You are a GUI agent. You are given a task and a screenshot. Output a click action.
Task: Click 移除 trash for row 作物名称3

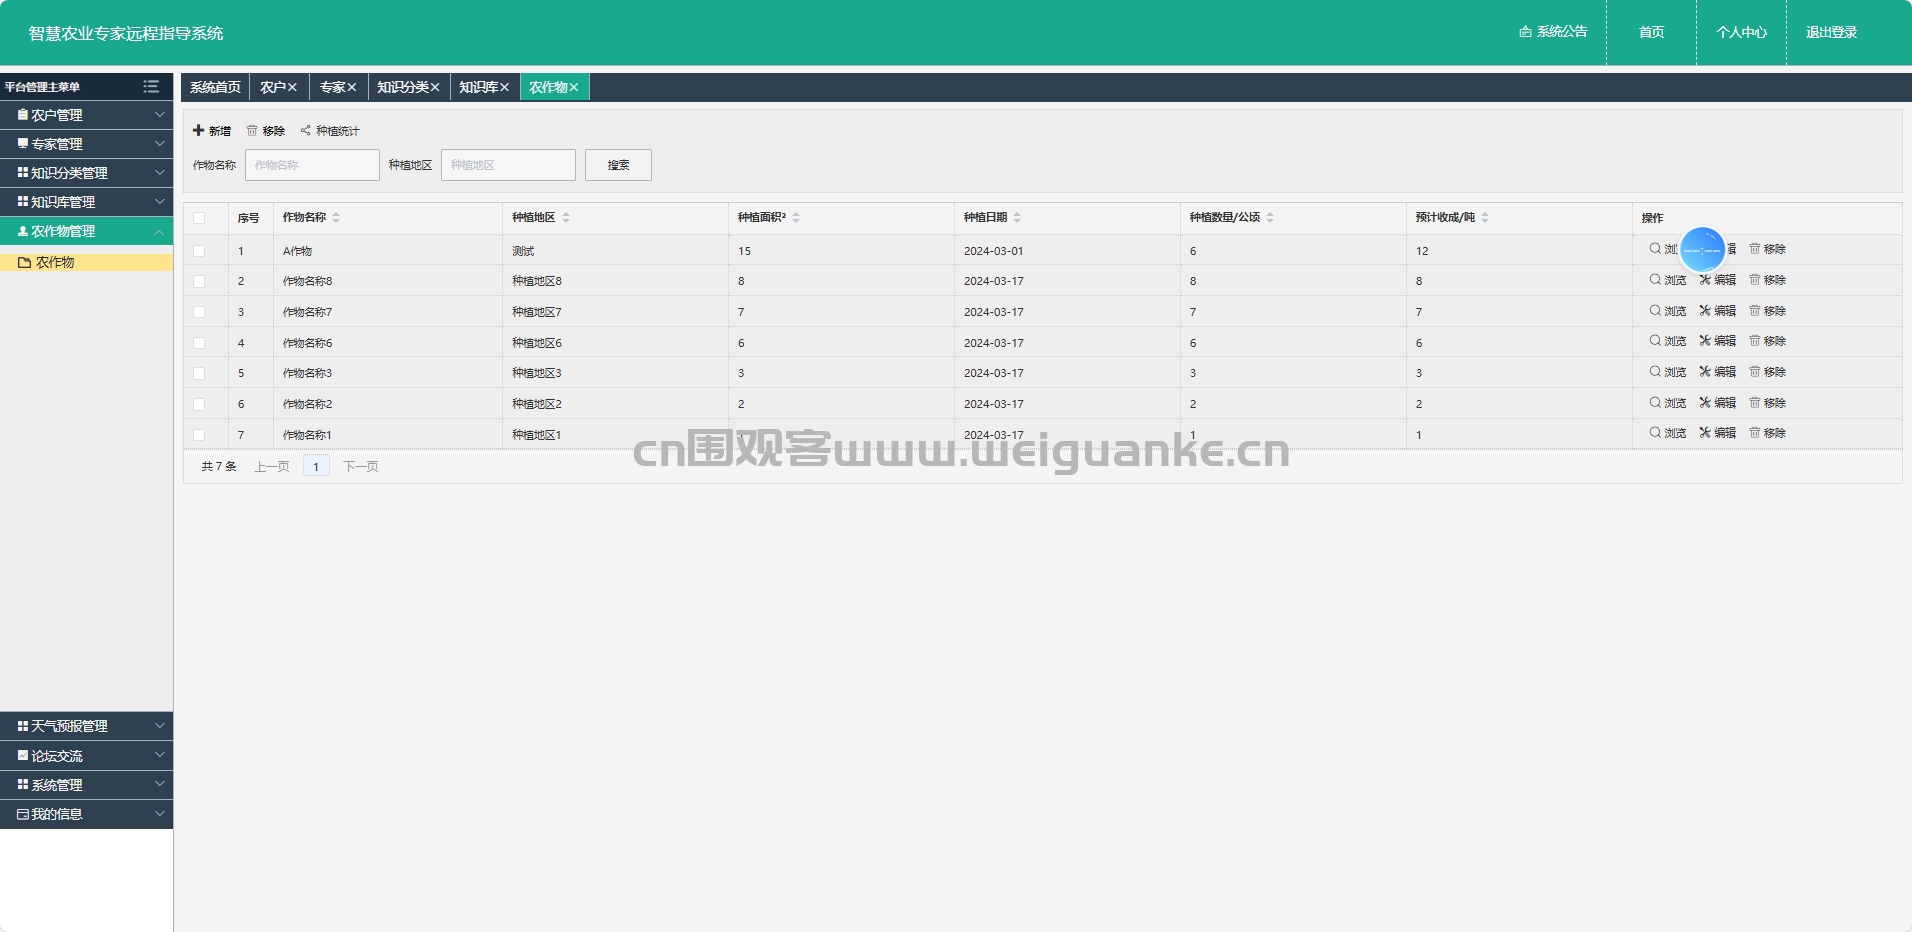click(x=1768, y=372)
